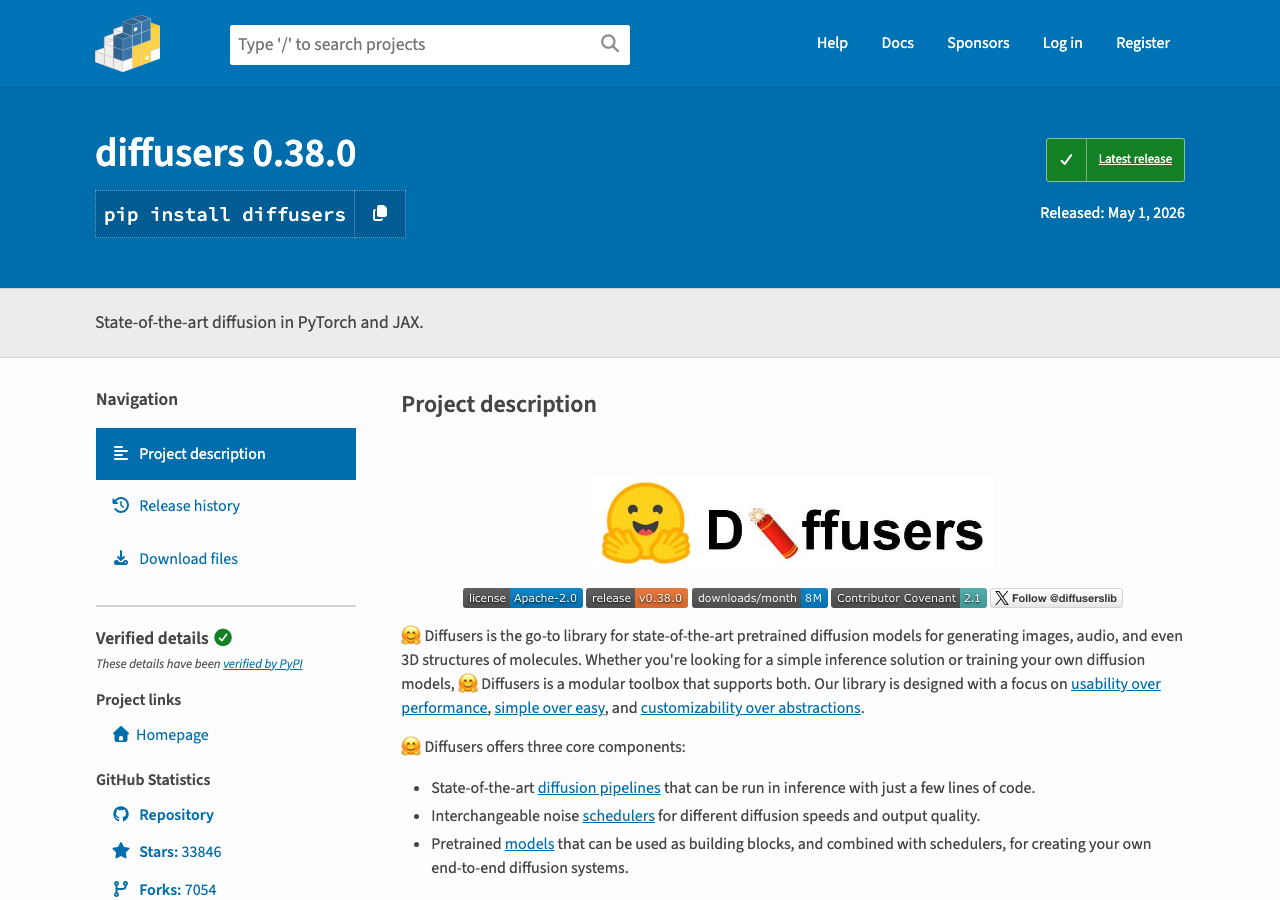
Task: Click the release v0.38.0 badge
Action: pyautogui.click(x=637, y=598)
